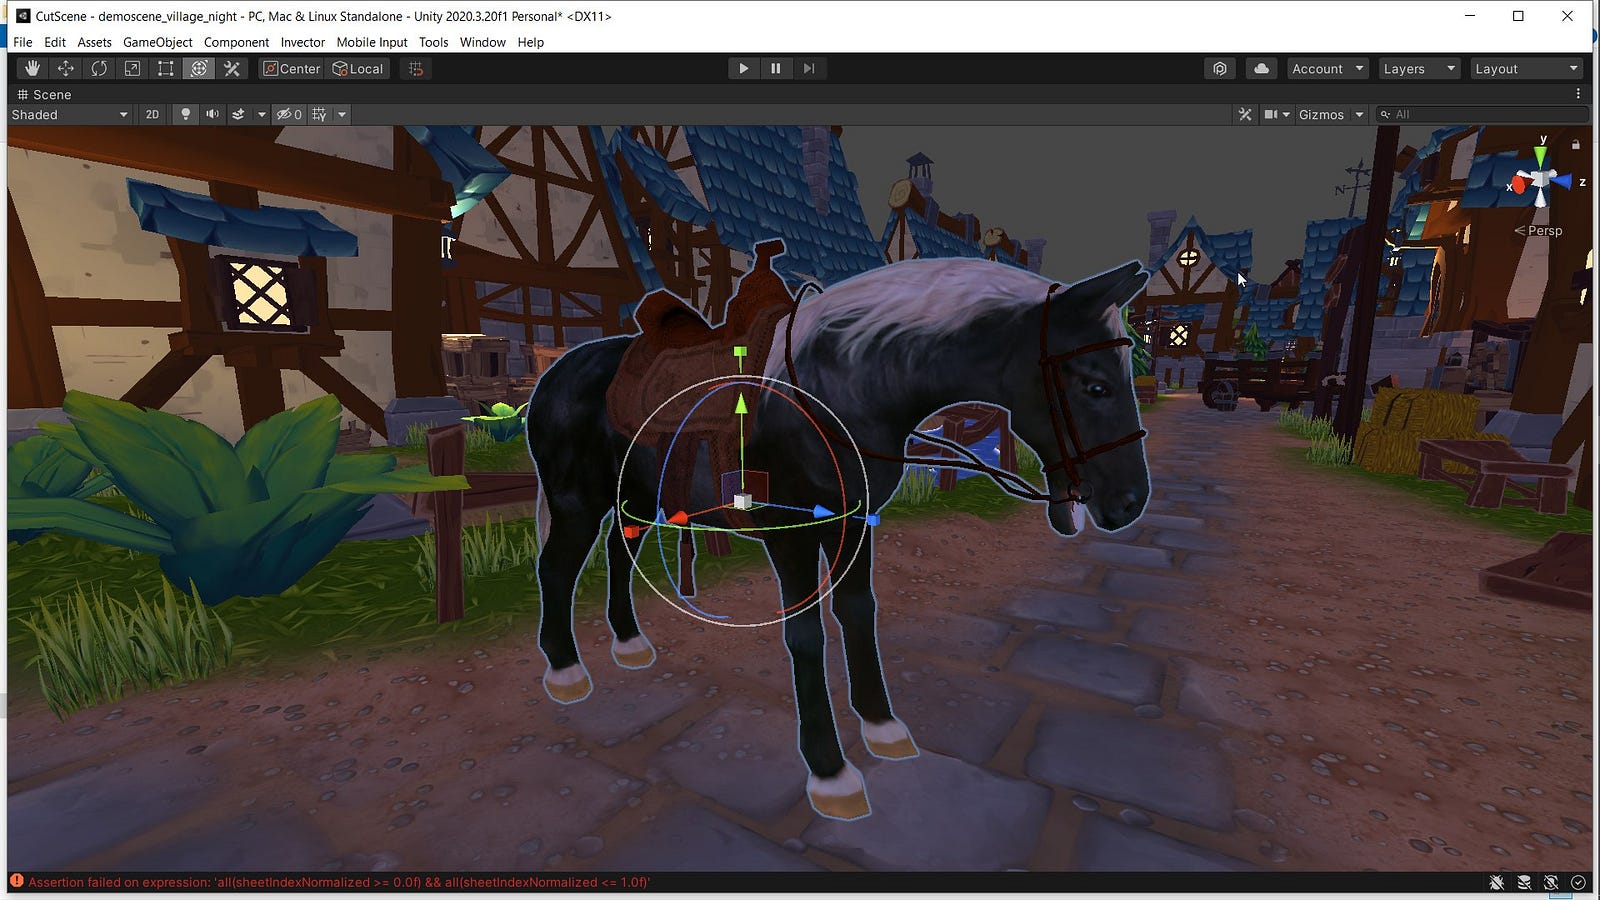1600x900 pixels.
Task: Start Play mode
Action: (743, 68)
